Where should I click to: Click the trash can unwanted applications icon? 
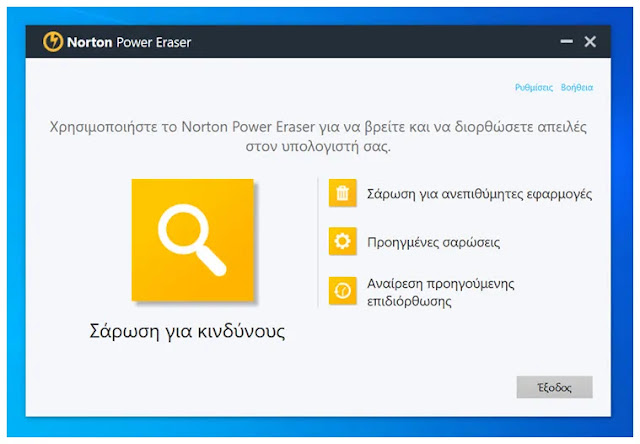coord(342,193)
